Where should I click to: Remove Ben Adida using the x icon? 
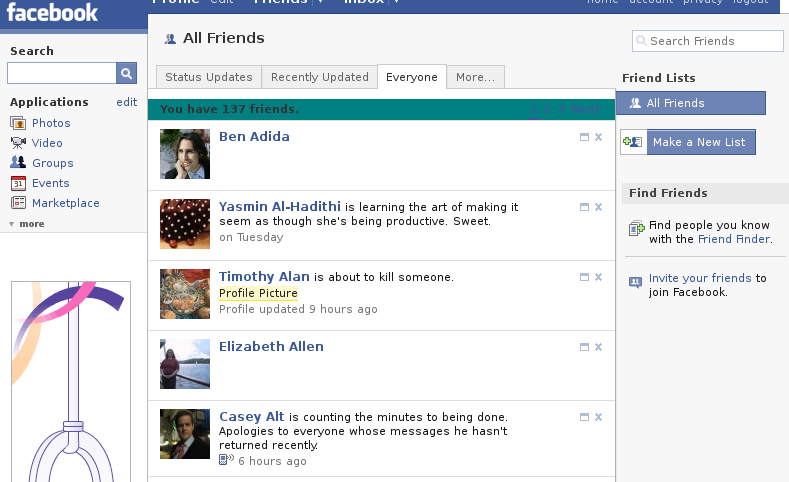(598, 137)
